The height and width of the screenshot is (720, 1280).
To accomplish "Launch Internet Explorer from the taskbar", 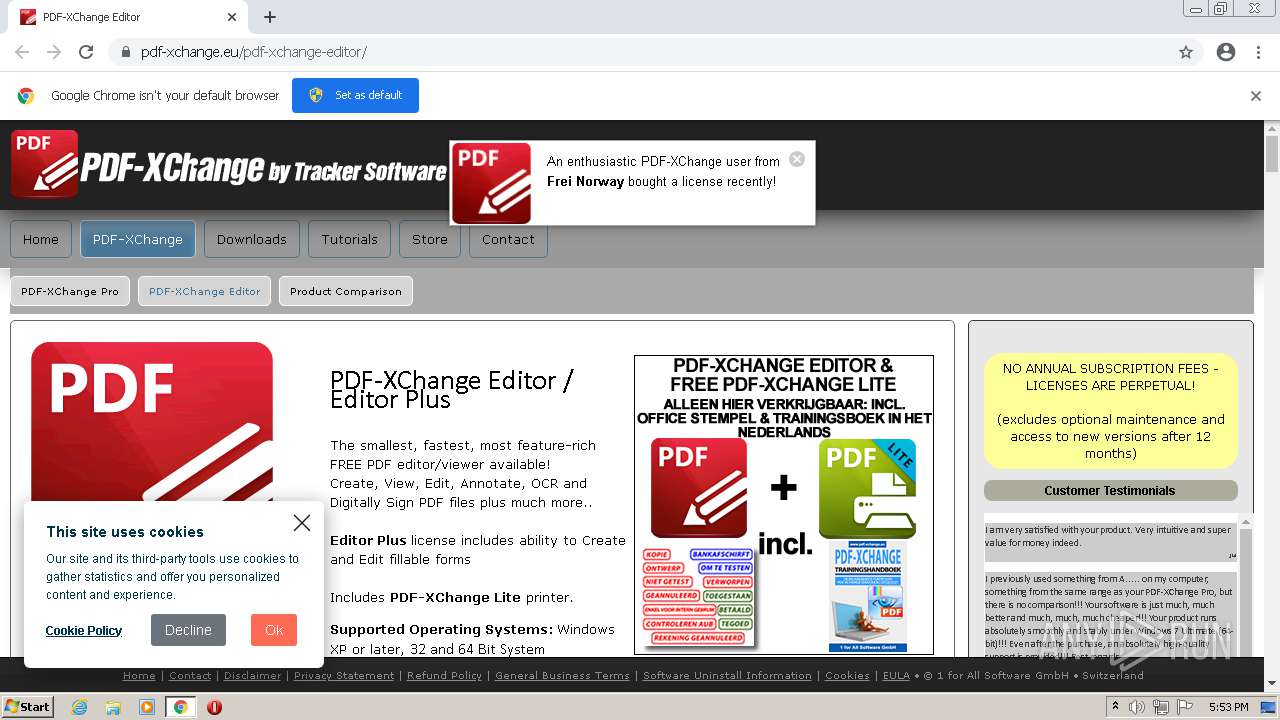I will click(79, 707).
